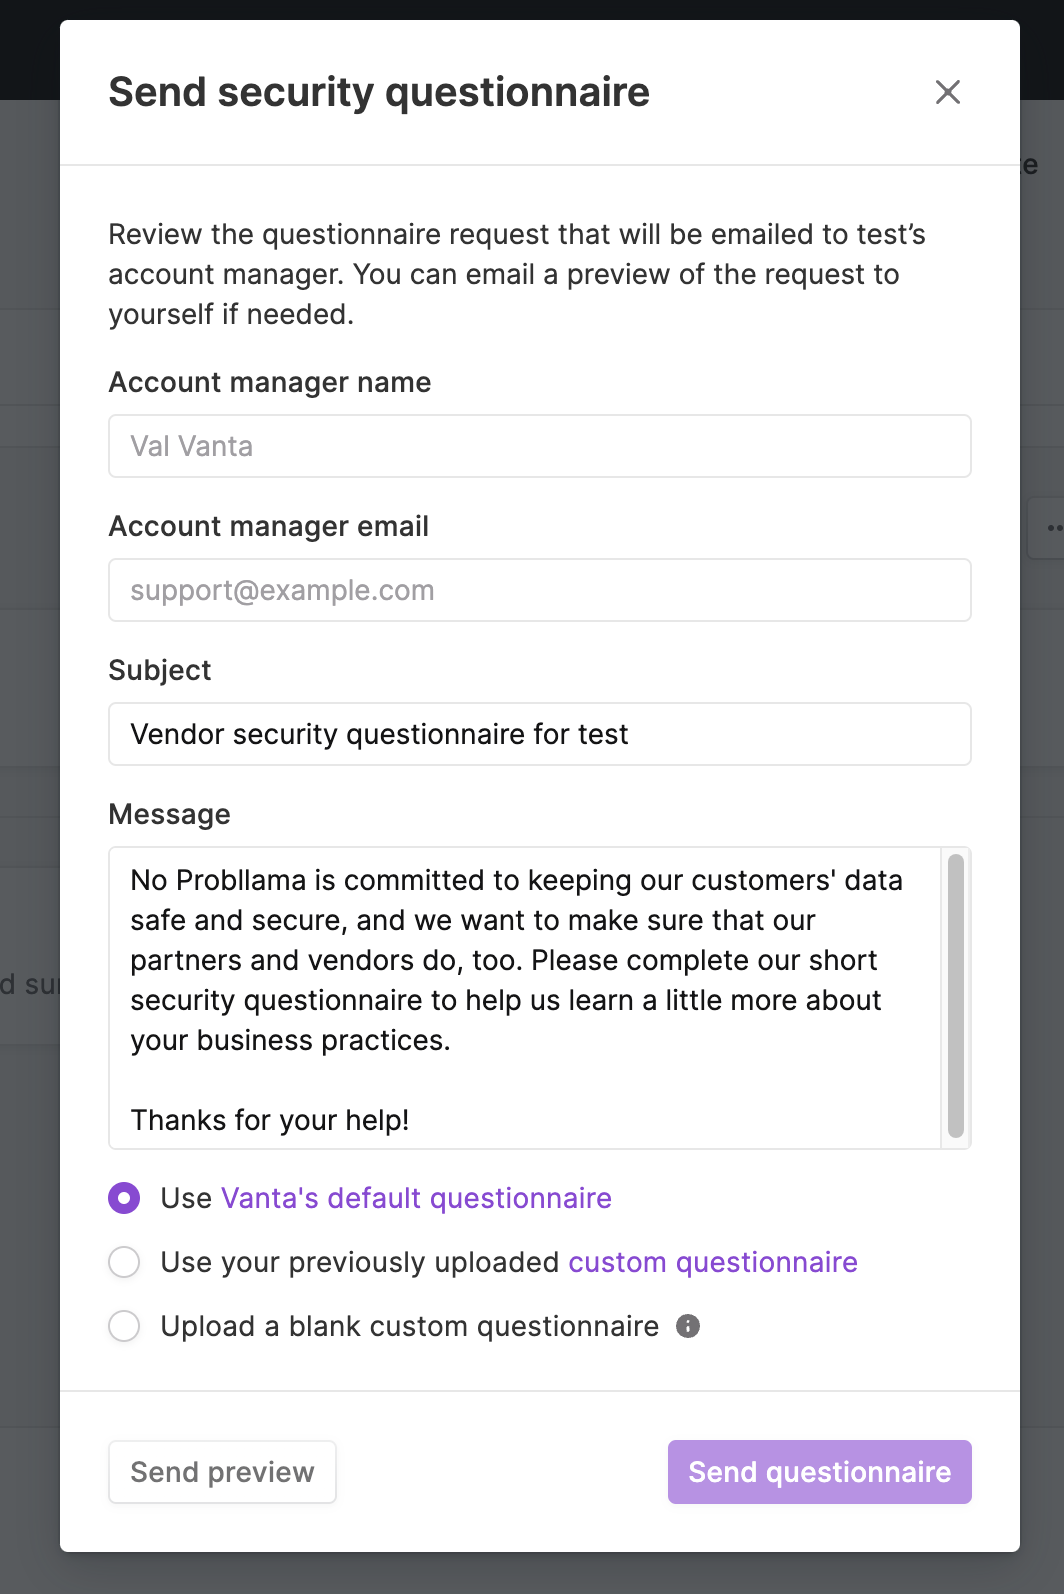Click the info icon beside blank custom questionnaire
The width and height of the screenshot is (1064, 1594).
tap(688, 1326)
